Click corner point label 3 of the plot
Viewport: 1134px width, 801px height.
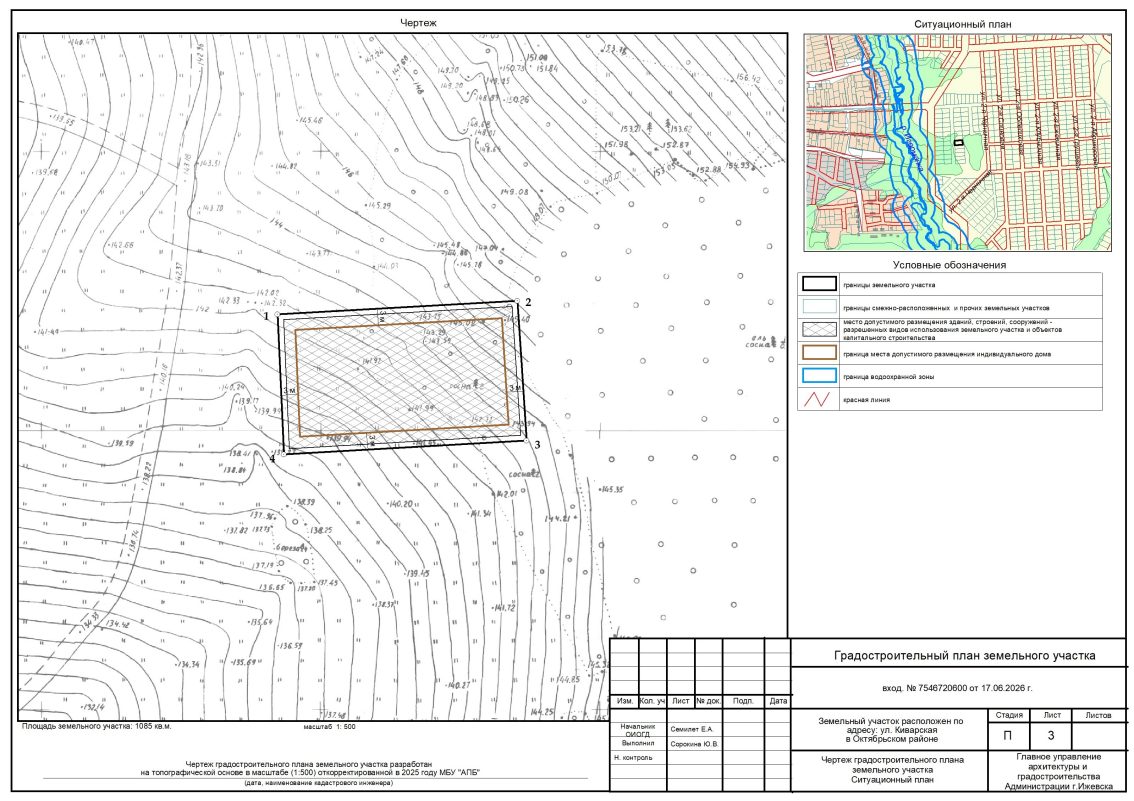coord(537,445)
